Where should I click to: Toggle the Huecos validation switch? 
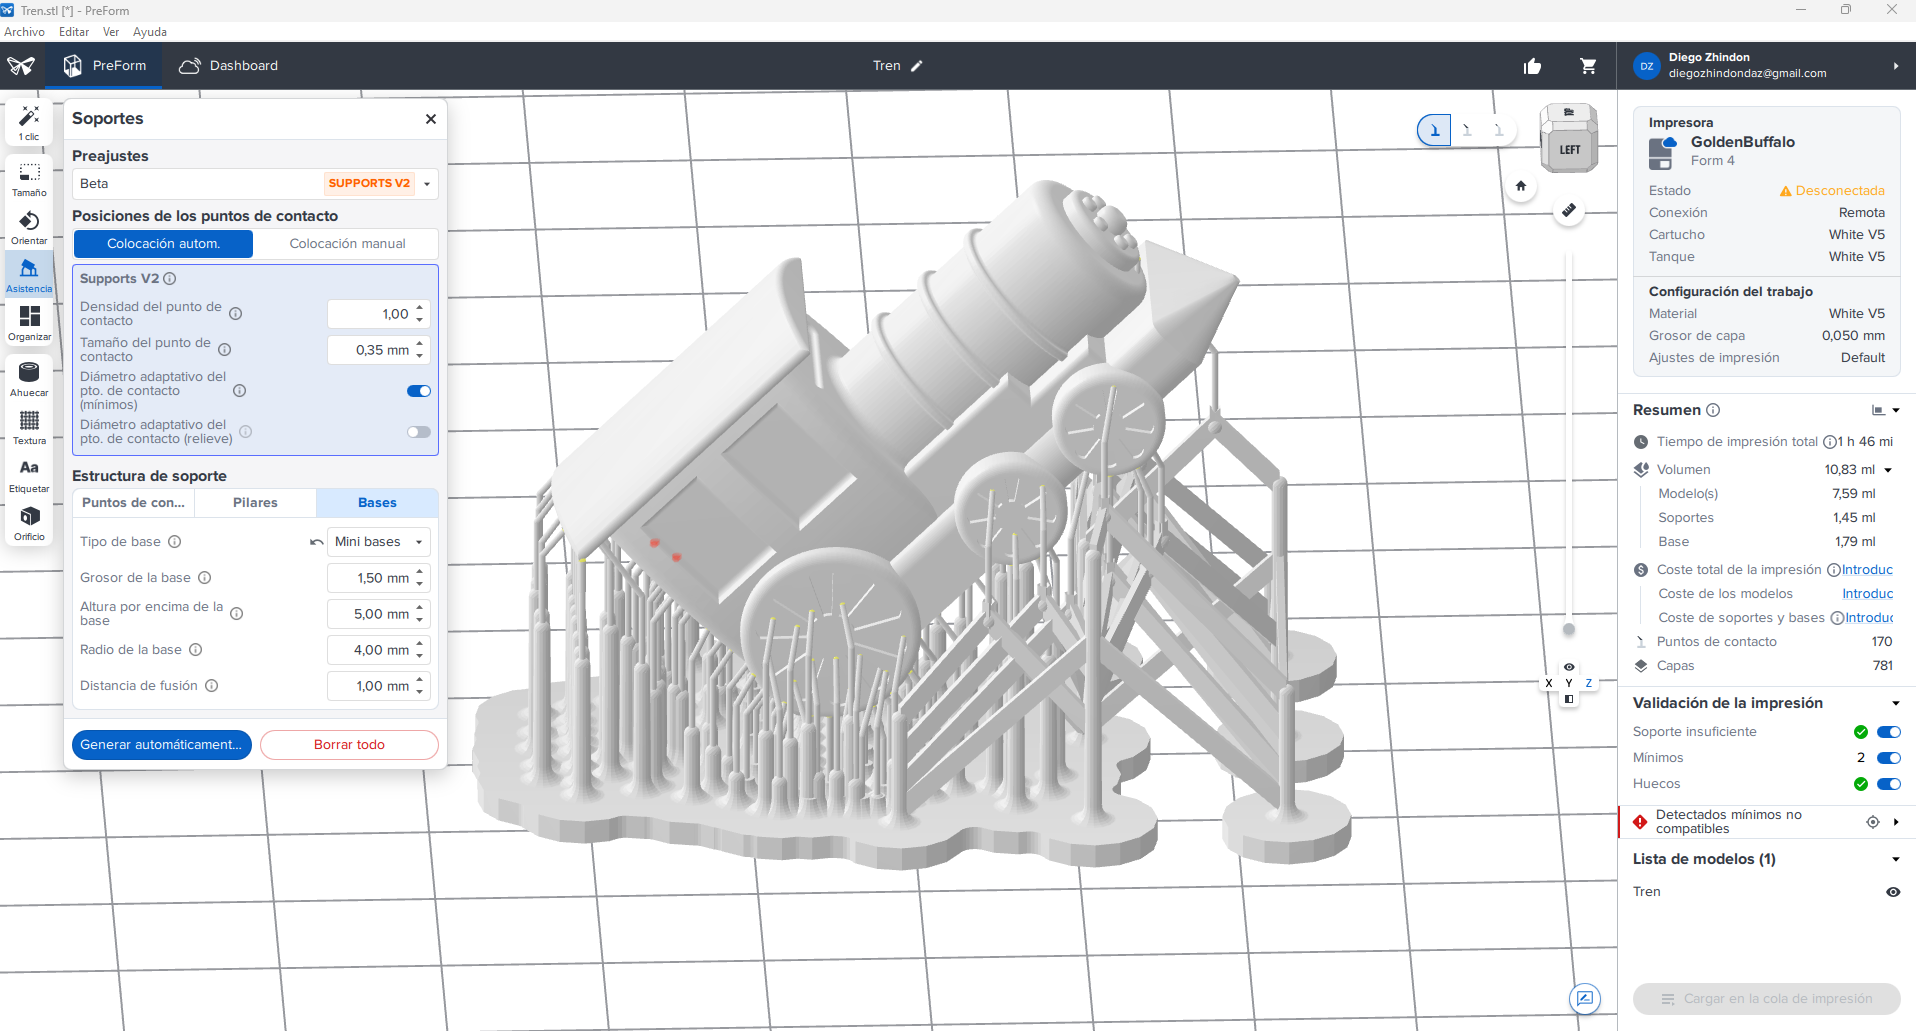pos(1889,784)
